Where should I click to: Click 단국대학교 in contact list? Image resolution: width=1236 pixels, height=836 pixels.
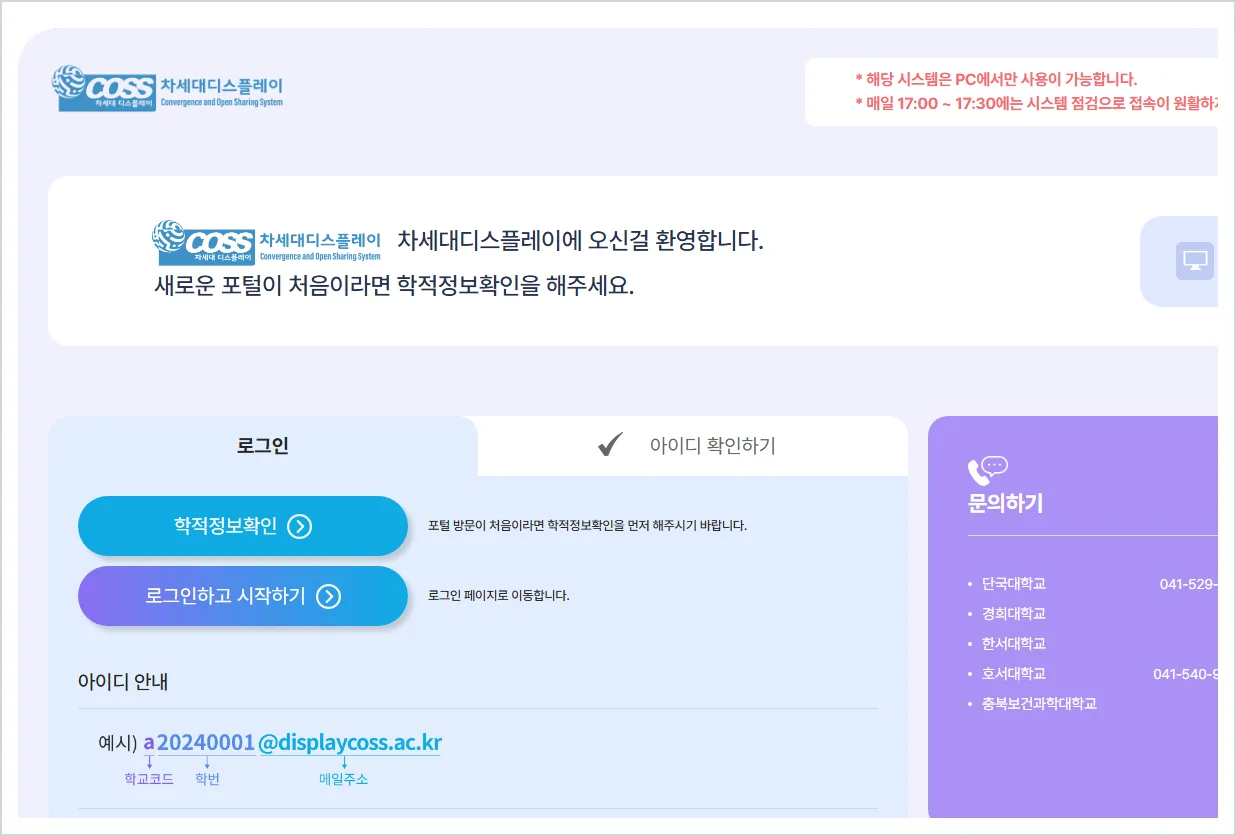coord(1013,584)
